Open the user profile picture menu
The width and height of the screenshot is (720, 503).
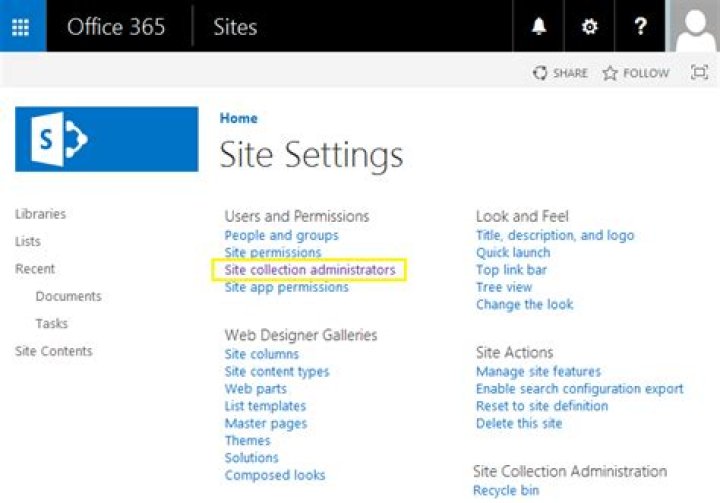pyautogui.click(x=695, y=26)
